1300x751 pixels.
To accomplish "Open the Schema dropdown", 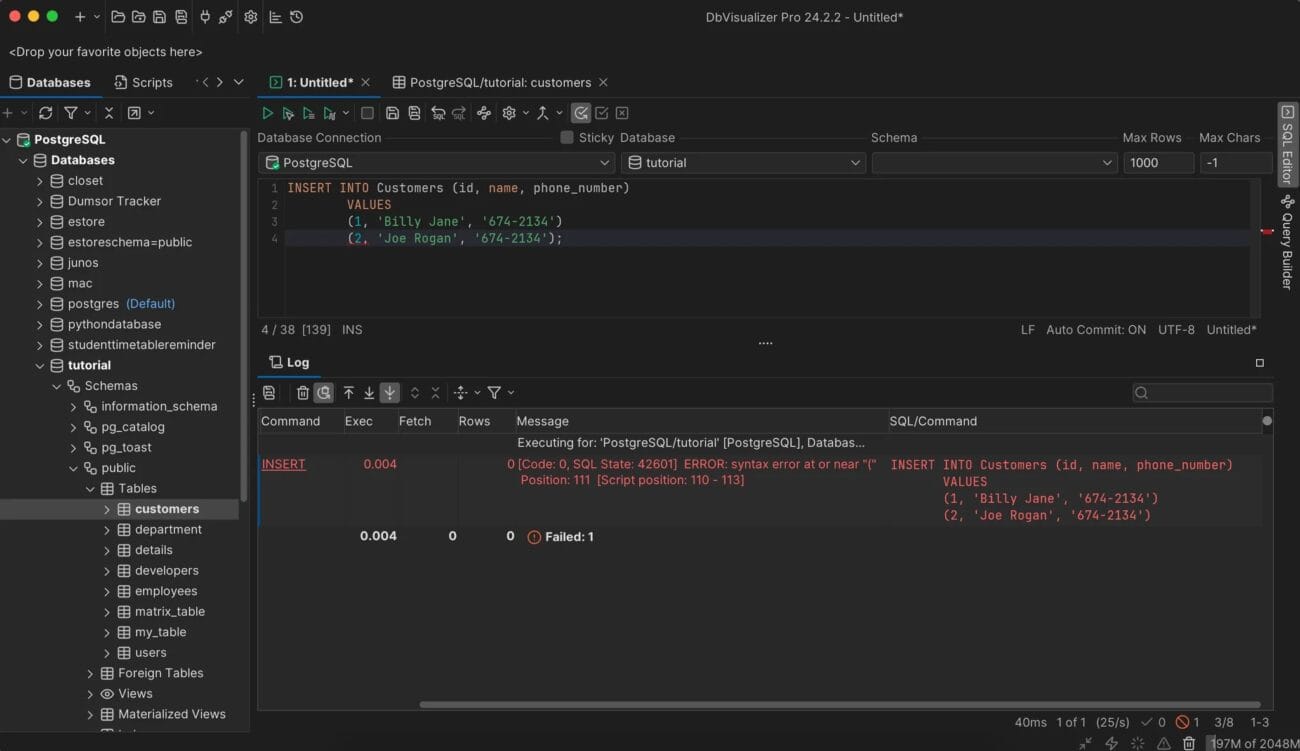I will point(994,163).
